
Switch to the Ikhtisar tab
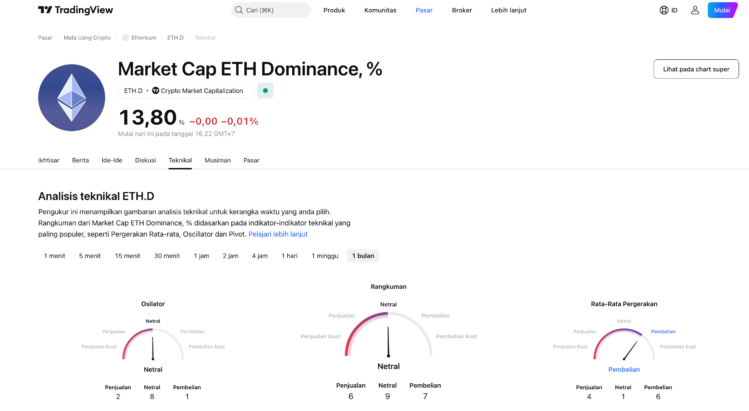point(49,160)
